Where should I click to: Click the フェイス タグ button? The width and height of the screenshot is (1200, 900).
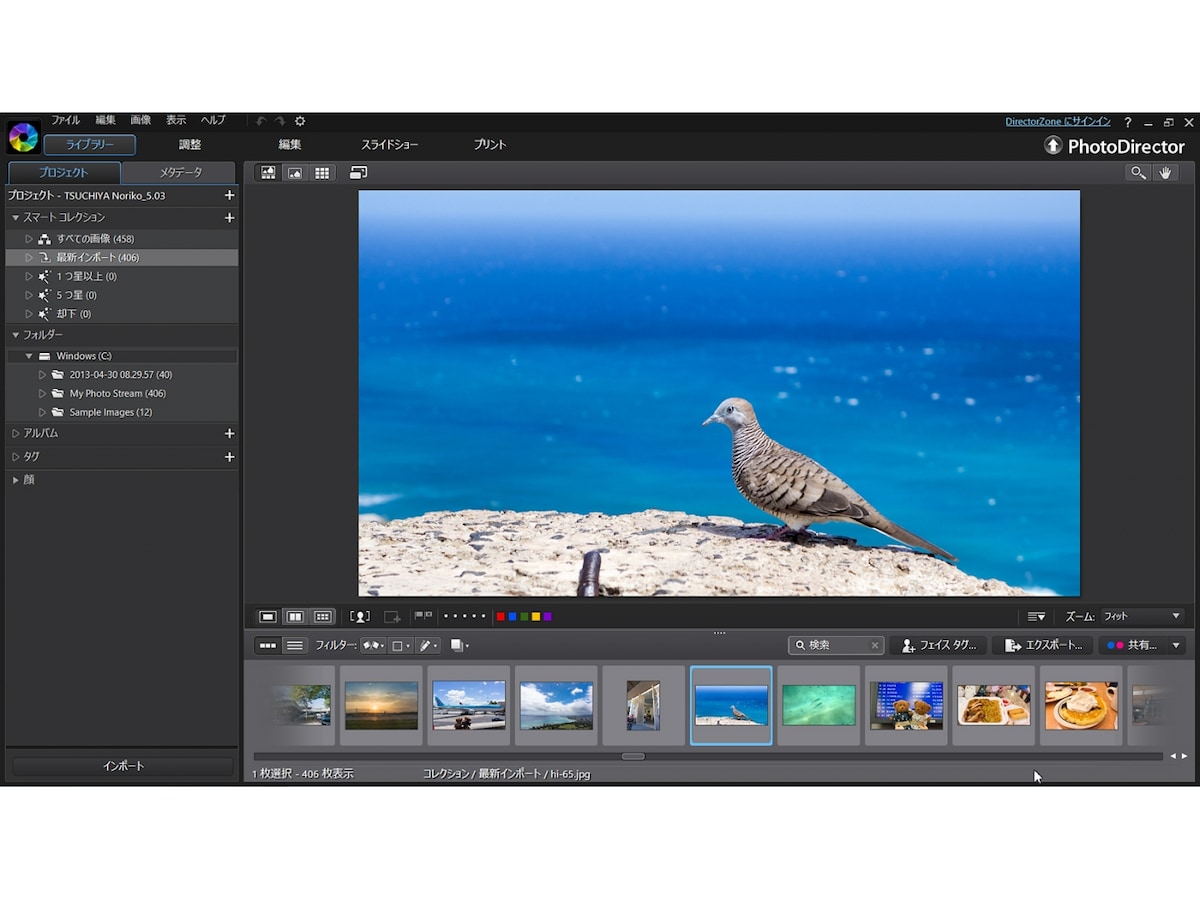click(938, 646)
